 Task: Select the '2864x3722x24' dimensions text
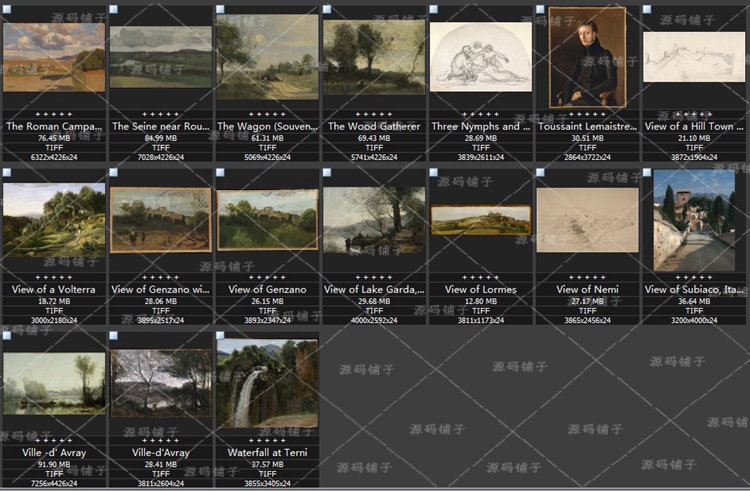(587, 157)
